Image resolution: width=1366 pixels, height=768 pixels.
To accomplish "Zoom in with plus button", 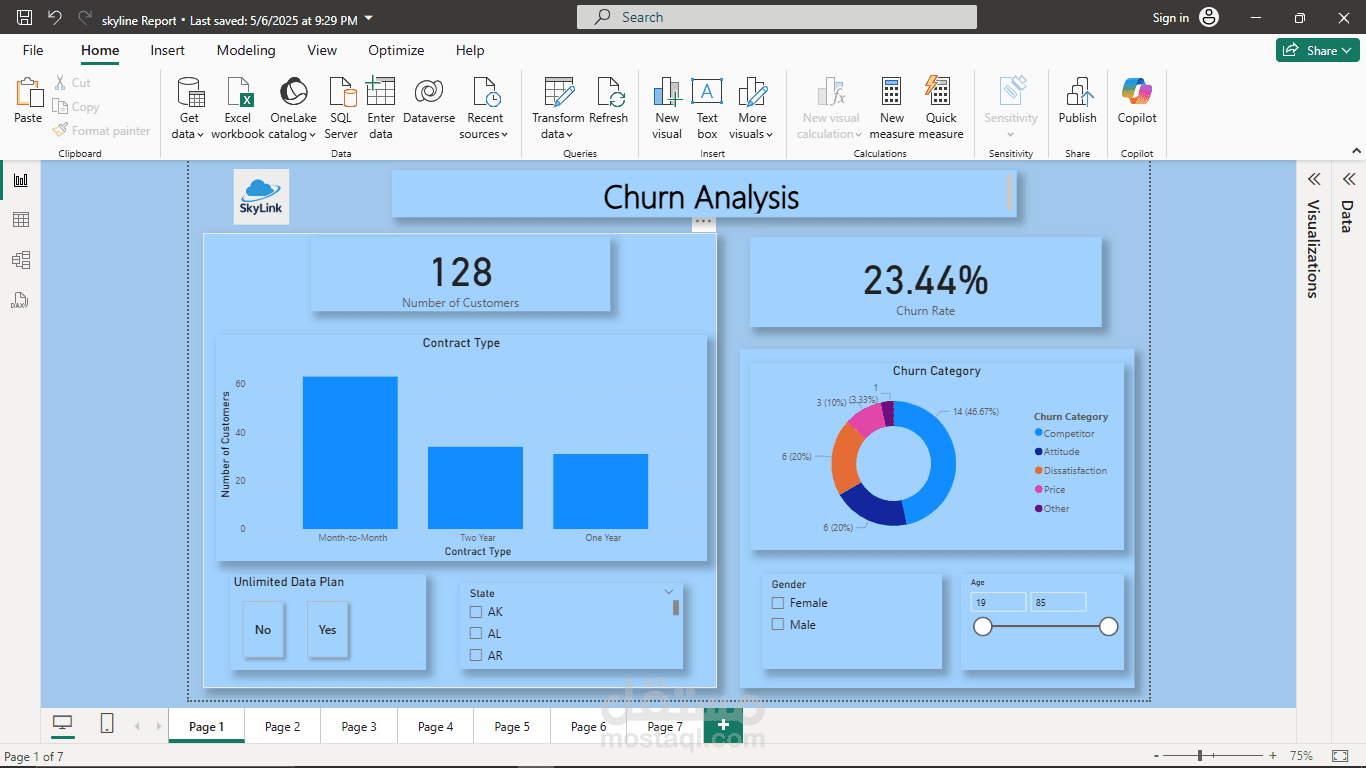I will (1273, 756).
